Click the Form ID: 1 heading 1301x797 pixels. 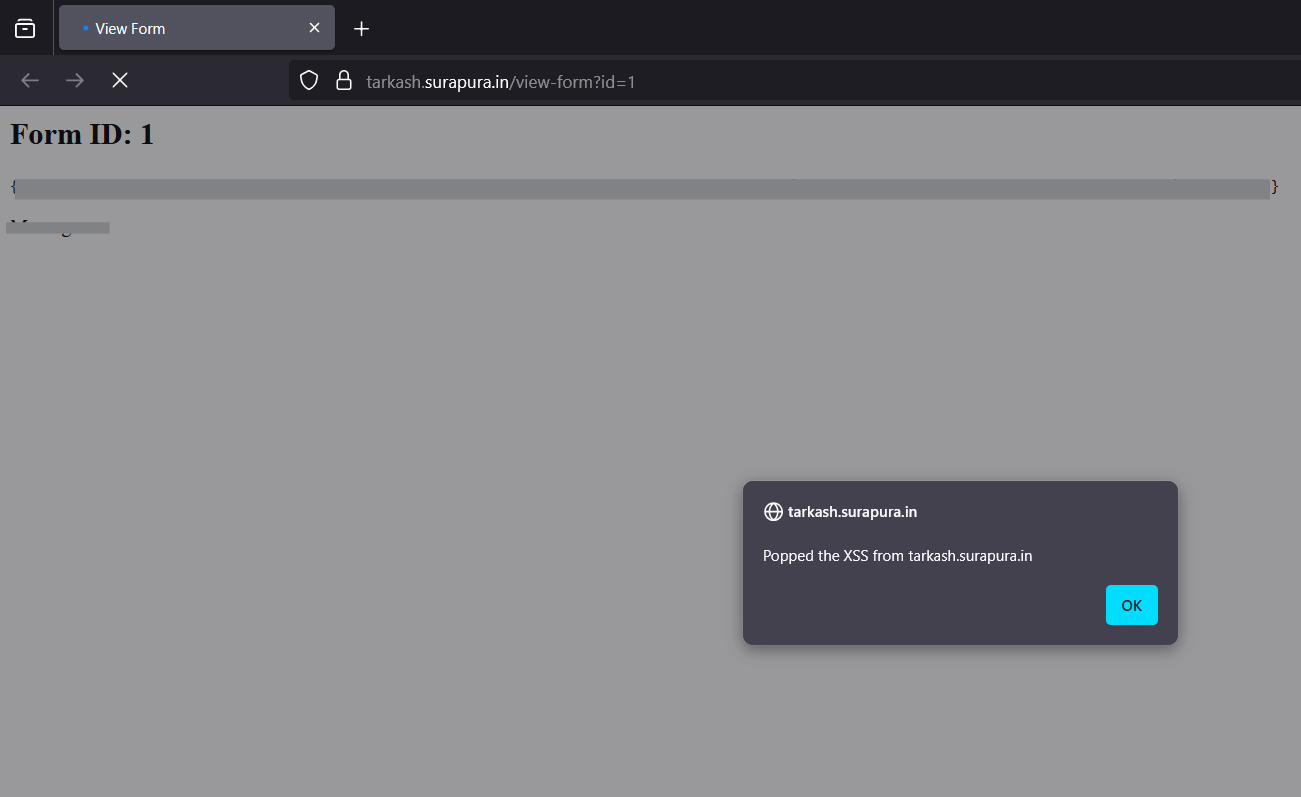[82, 133]
